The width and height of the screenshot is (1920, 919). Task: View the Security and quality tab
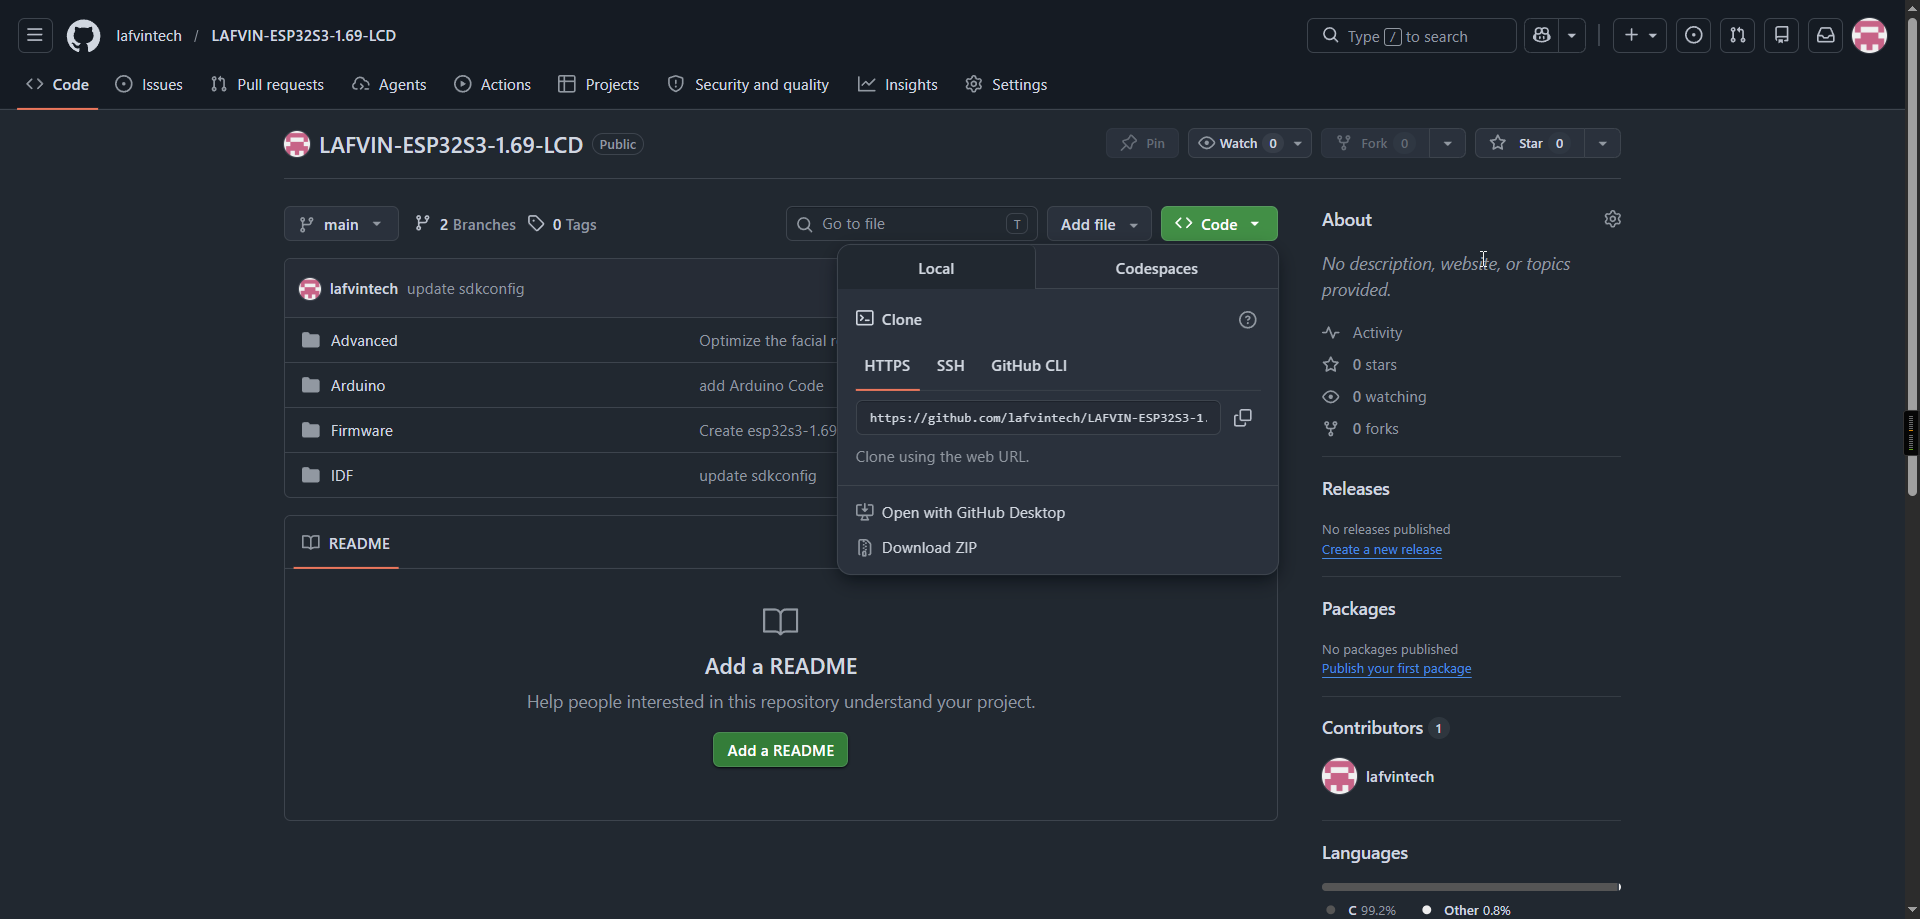pos(748,85)
